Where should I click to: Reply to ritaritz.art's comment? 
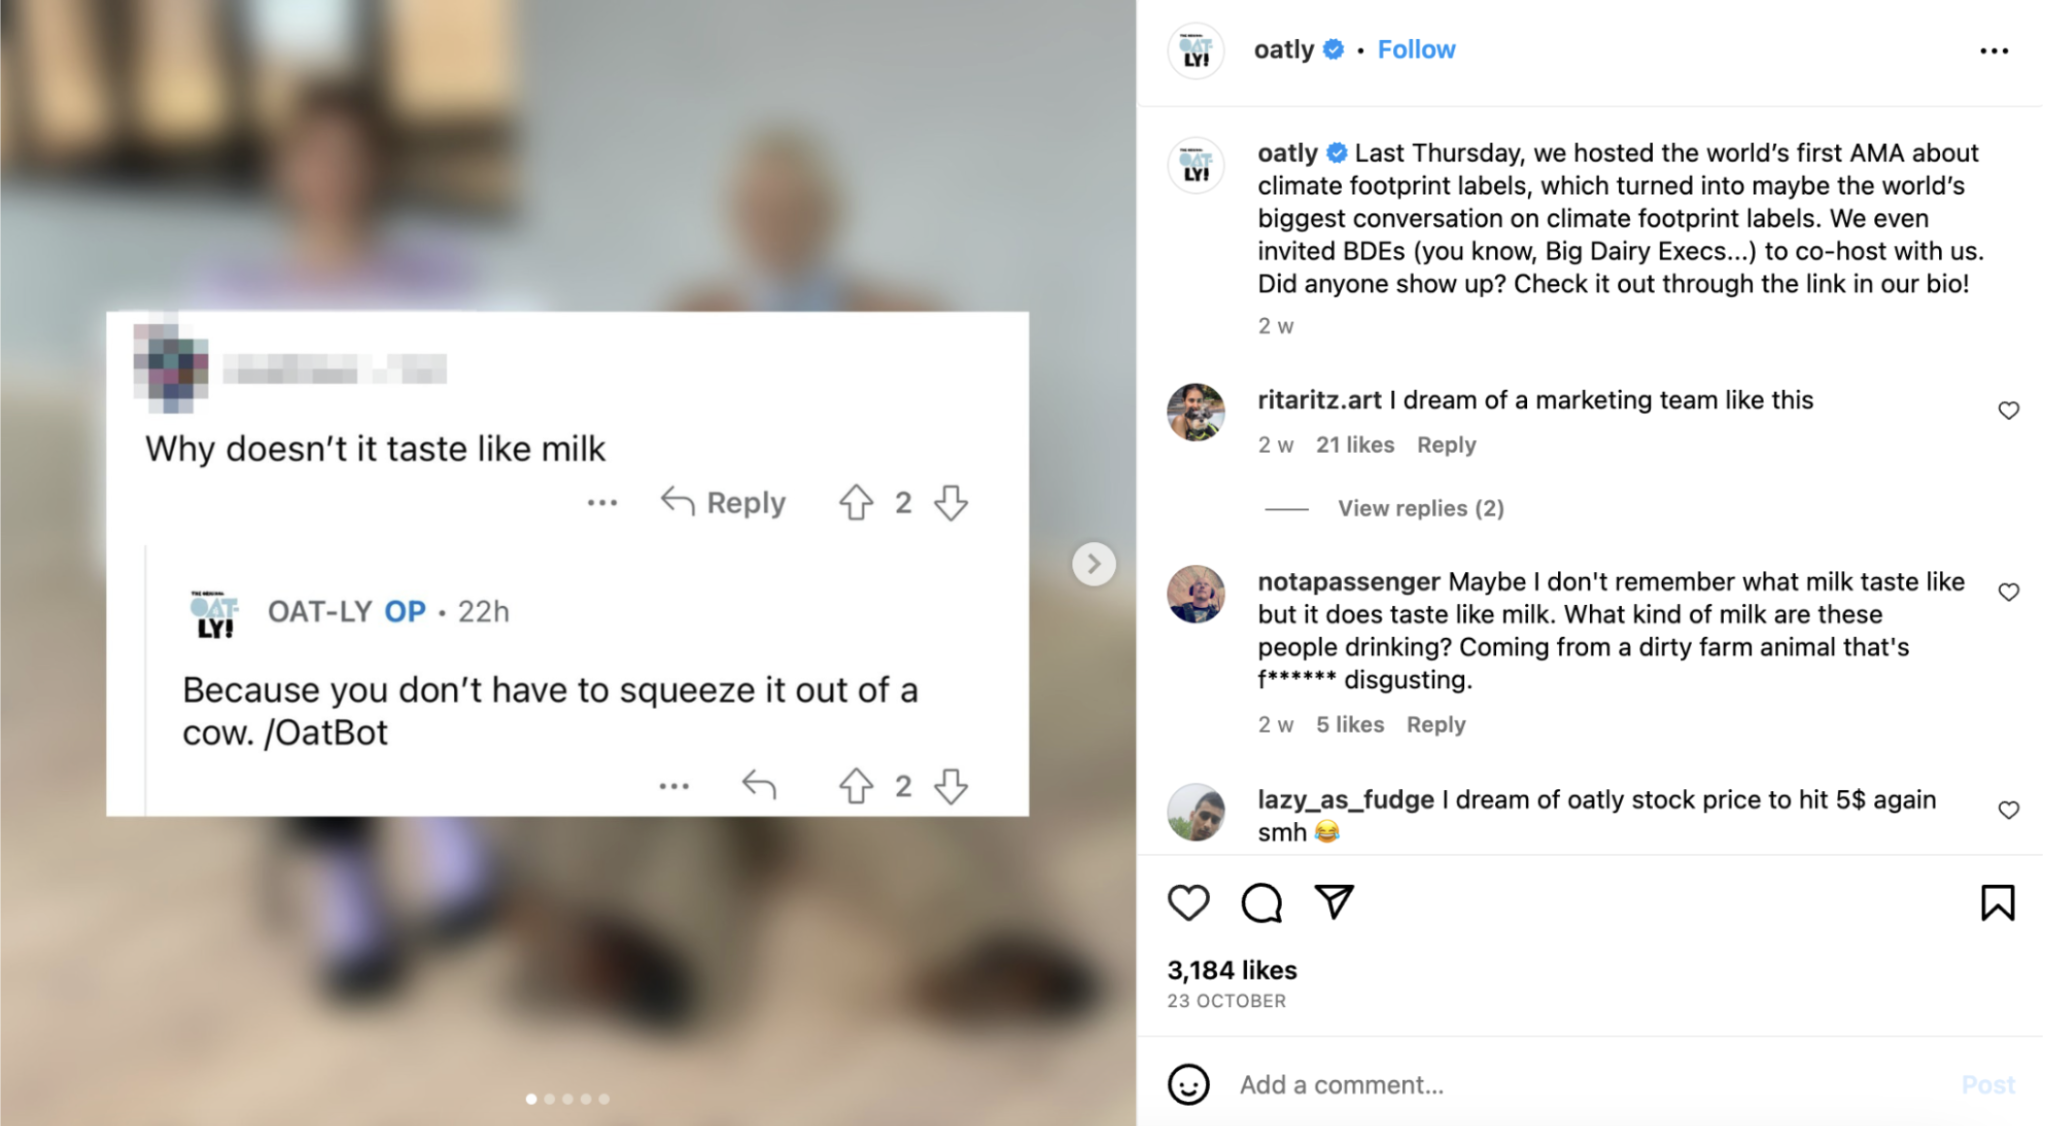point(1446,444)
